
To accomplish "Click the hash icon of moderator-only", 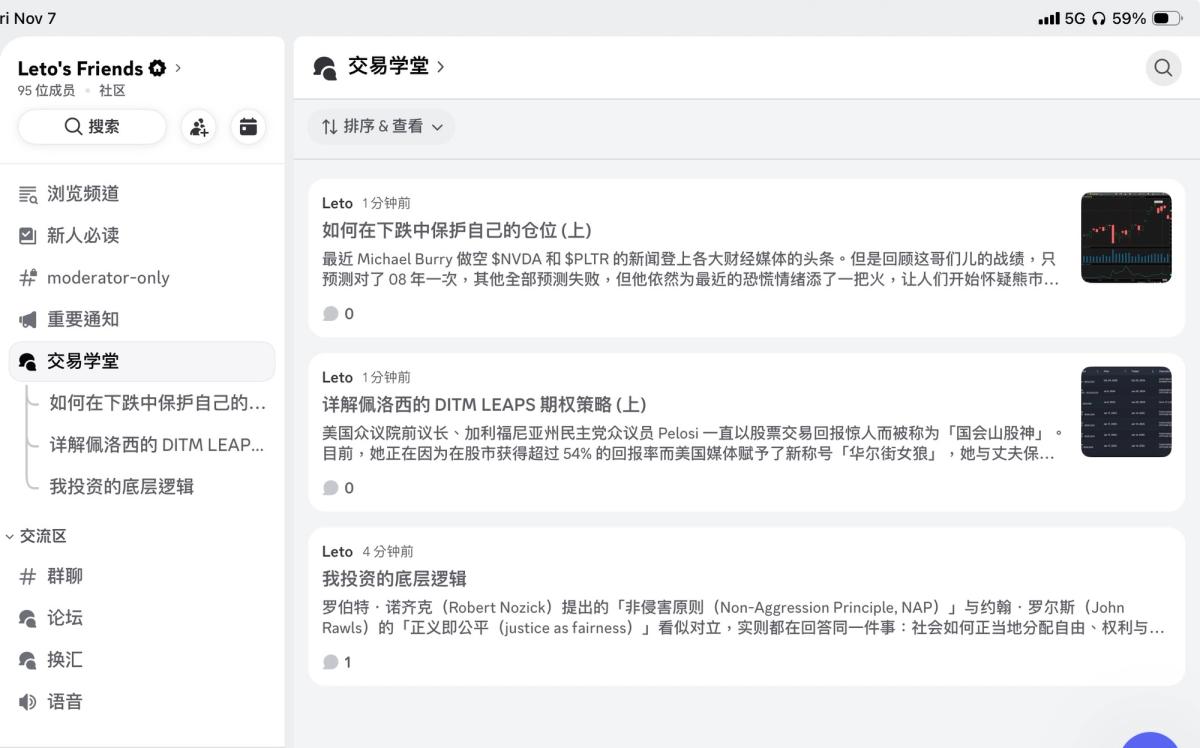I will pyautogui.click(x=28, y=278).
